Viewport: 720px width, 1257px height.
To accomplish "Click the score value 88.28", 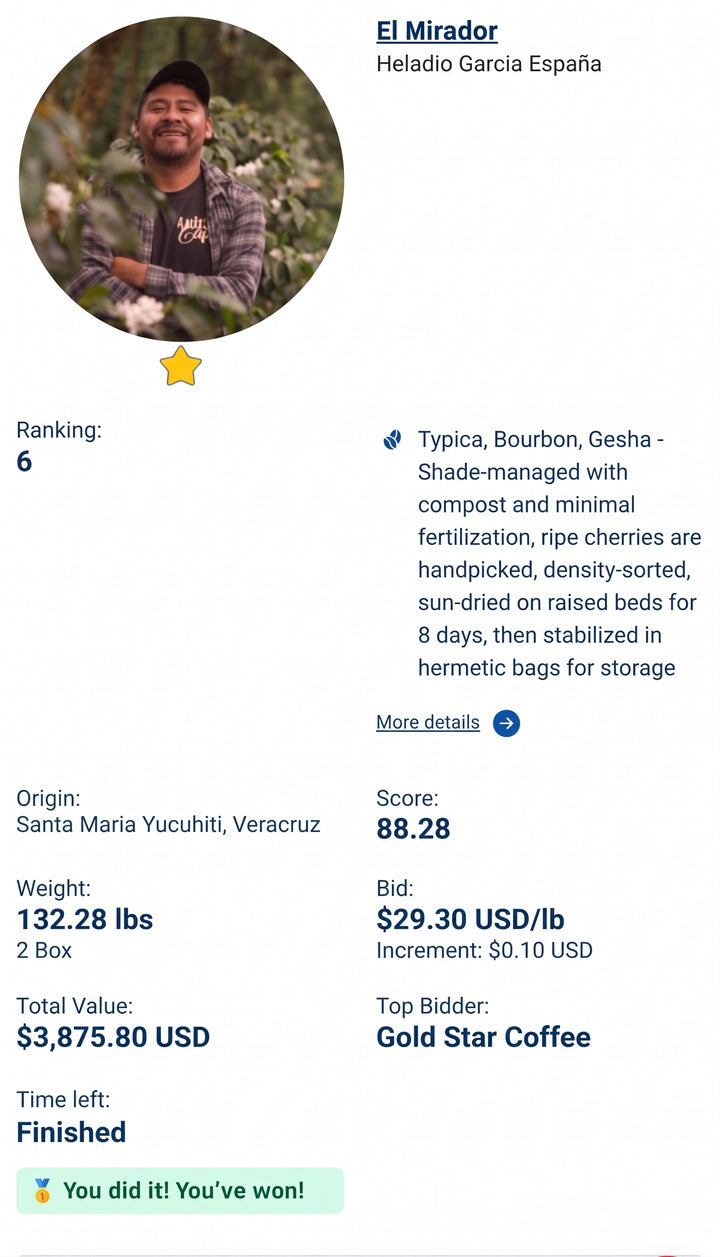I will point(413,829).
